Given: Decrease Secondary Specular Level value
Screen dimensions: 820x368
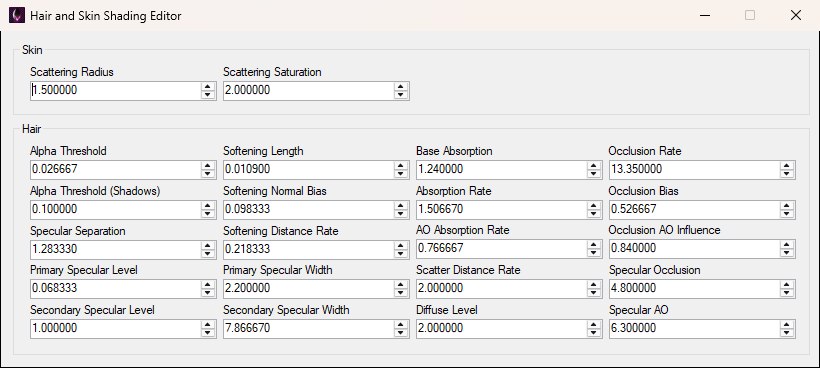Looking at the screenshot, I should point(208,334).
